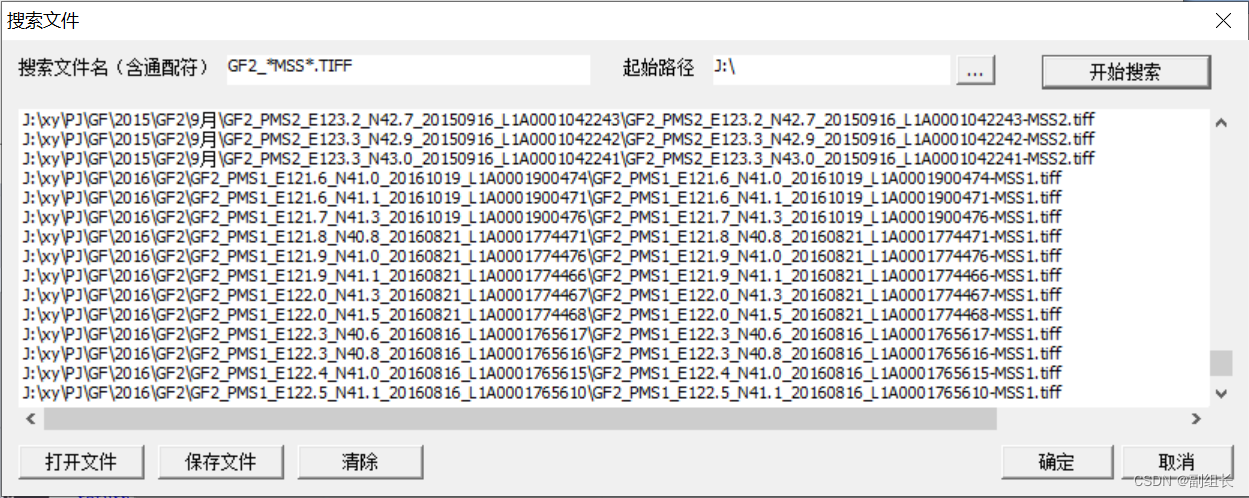
Task: Click the 保存文件 button
Action: [221, 461]
